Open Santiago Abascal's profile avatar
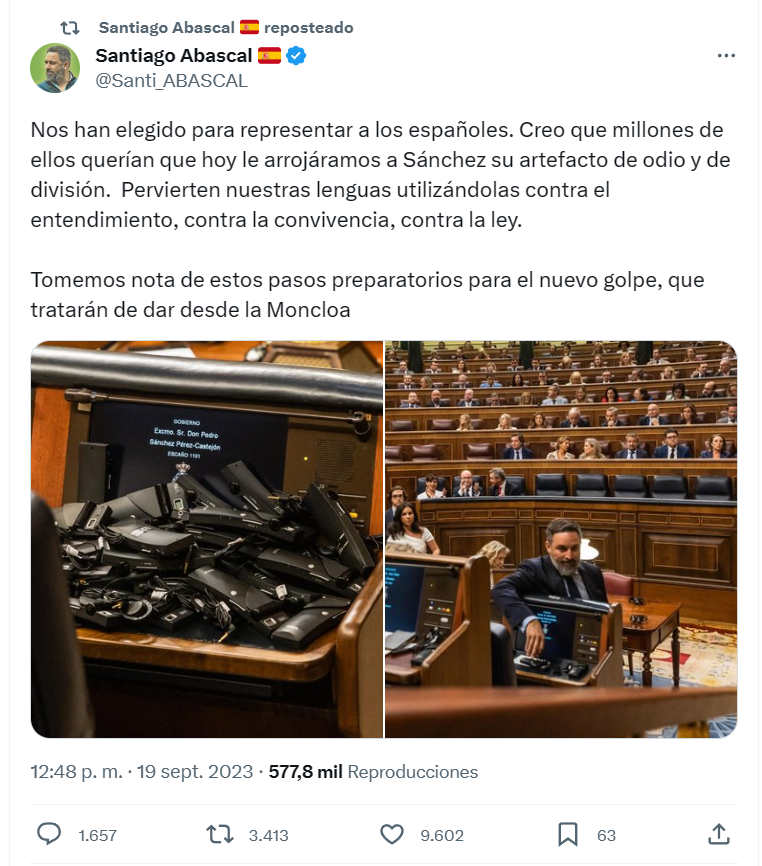The height and width of the screenshot is (866, 762). [x=55, y=68]
